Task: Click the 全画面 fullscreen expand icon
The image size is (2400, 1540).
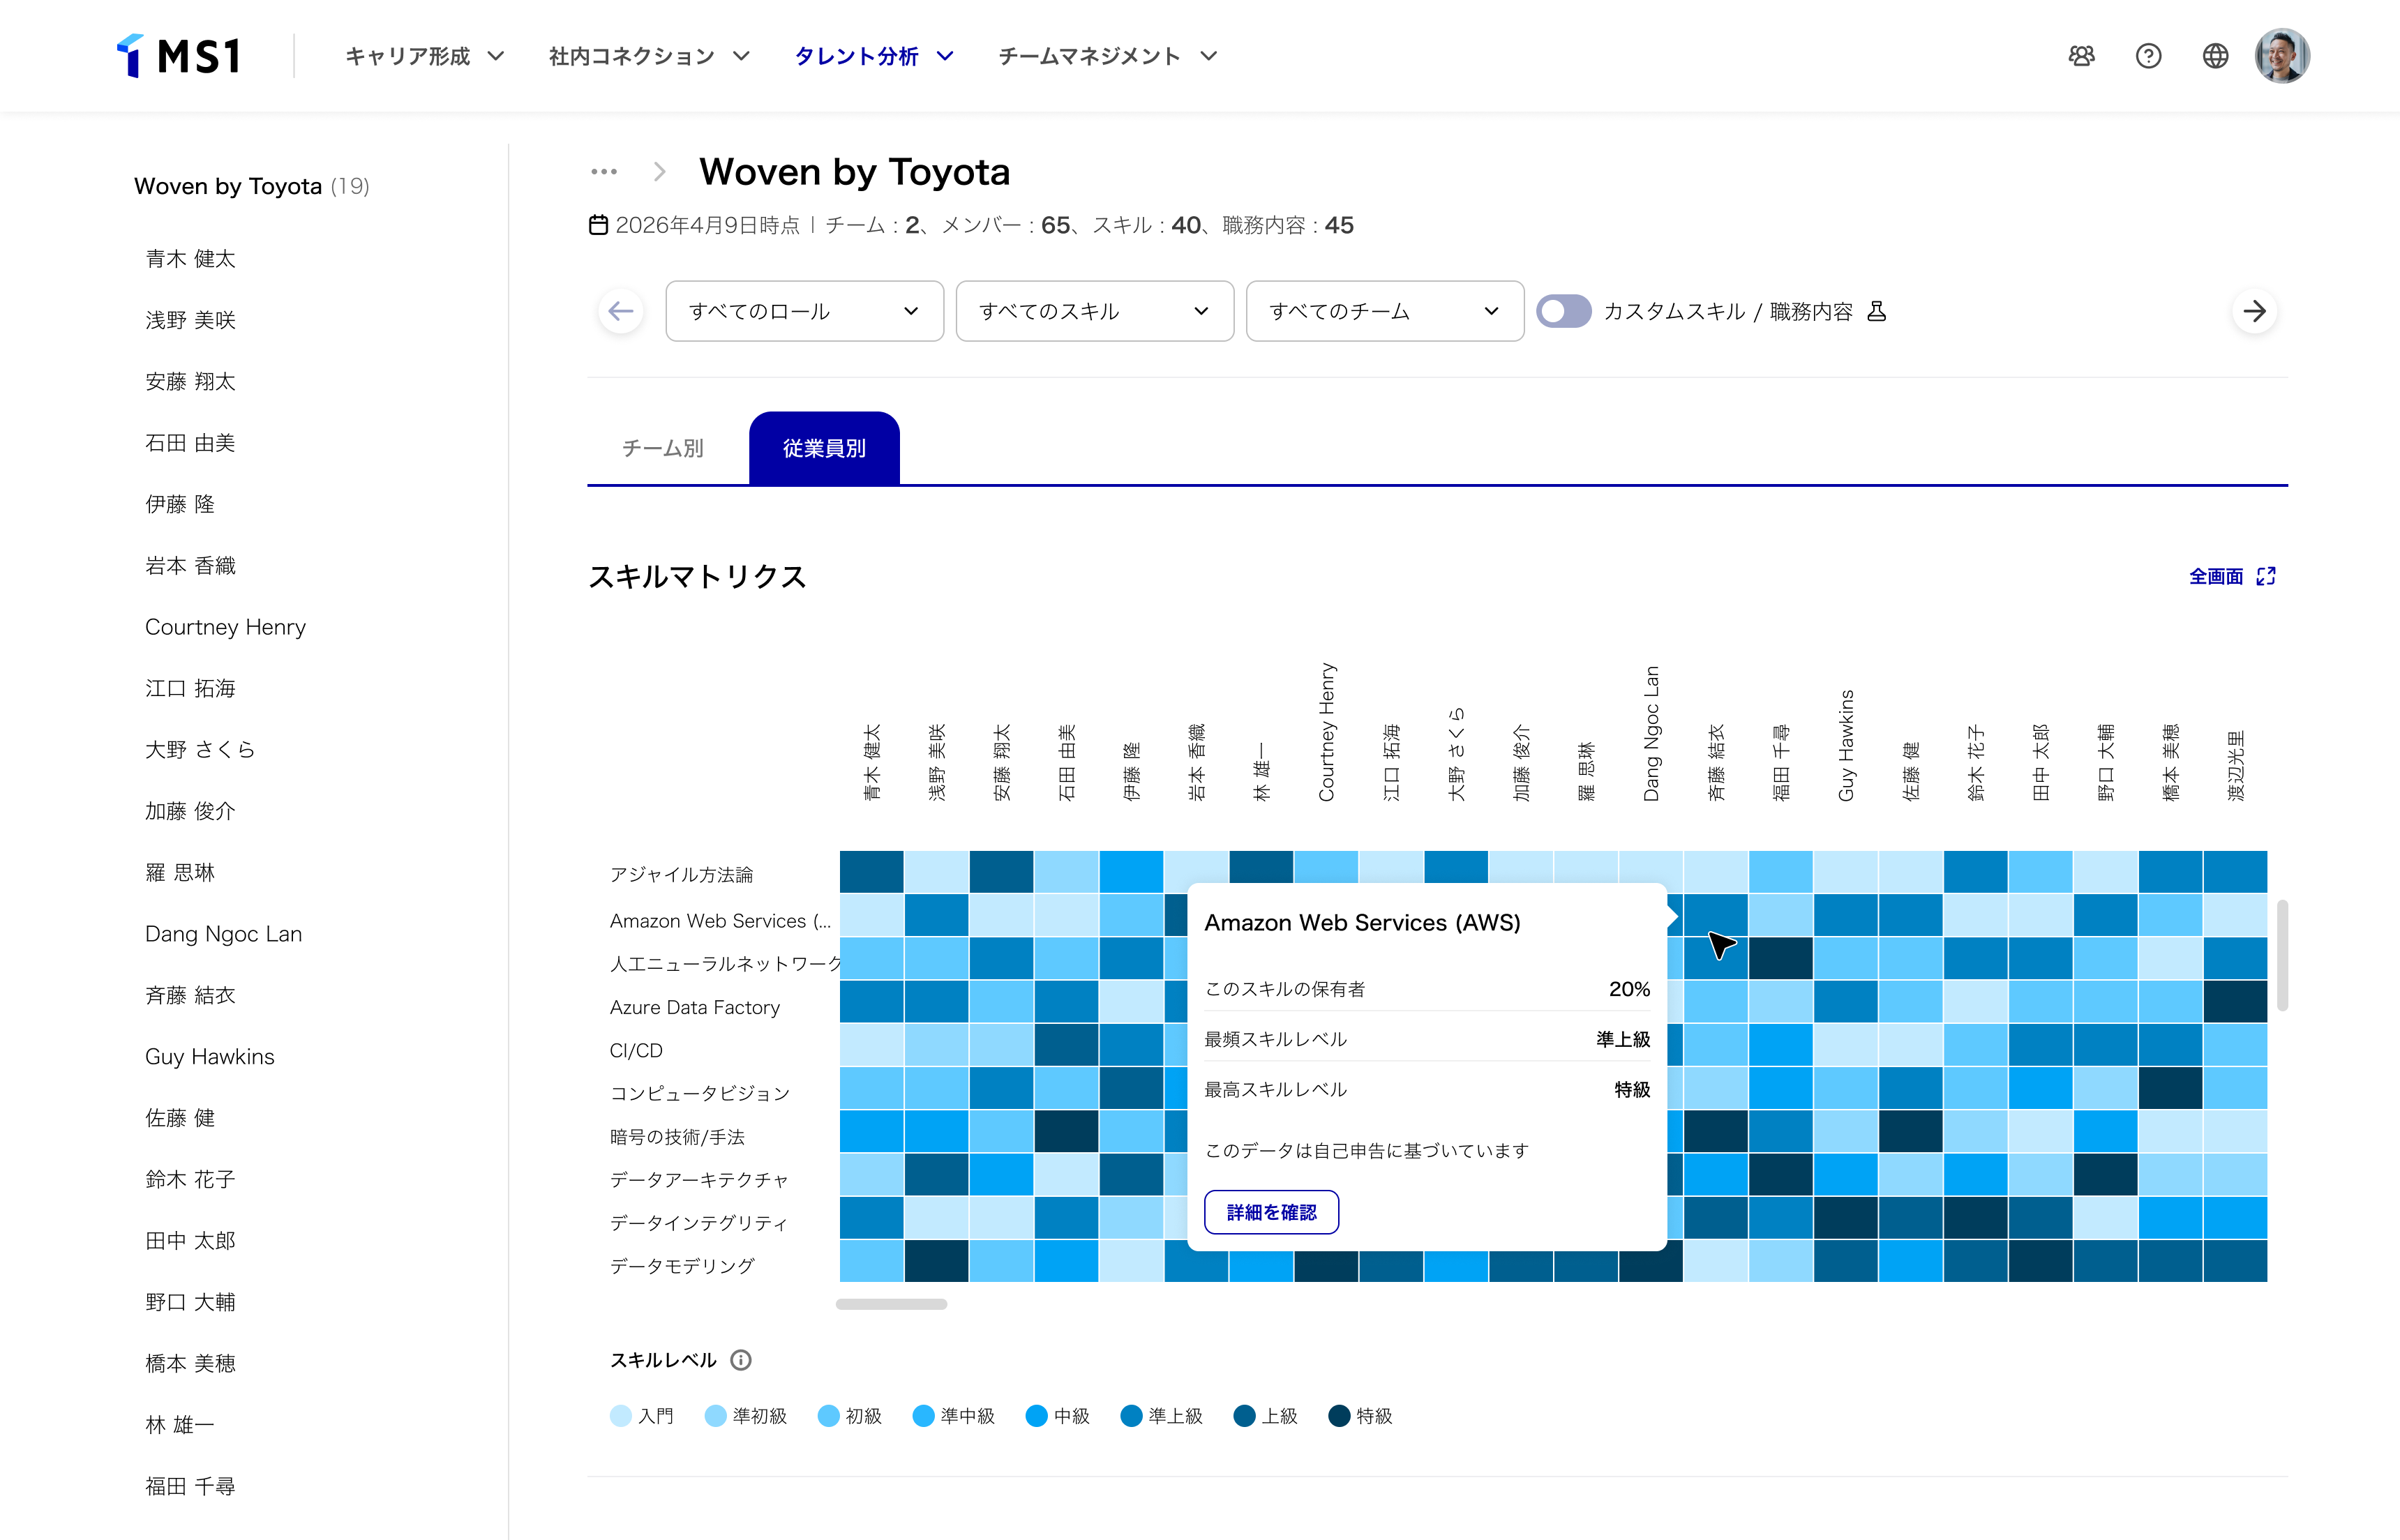Action: click(x=2266, y=576)
